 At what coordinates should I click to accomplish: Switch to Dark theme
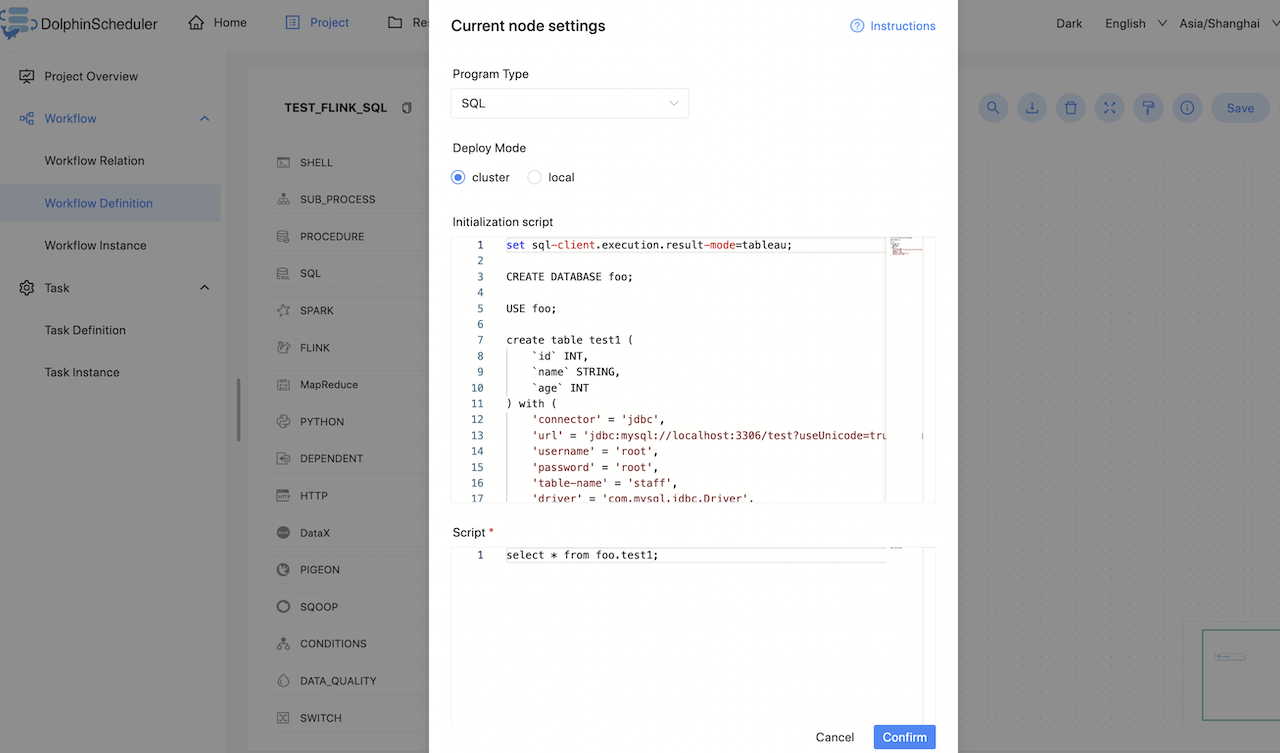1069,23
